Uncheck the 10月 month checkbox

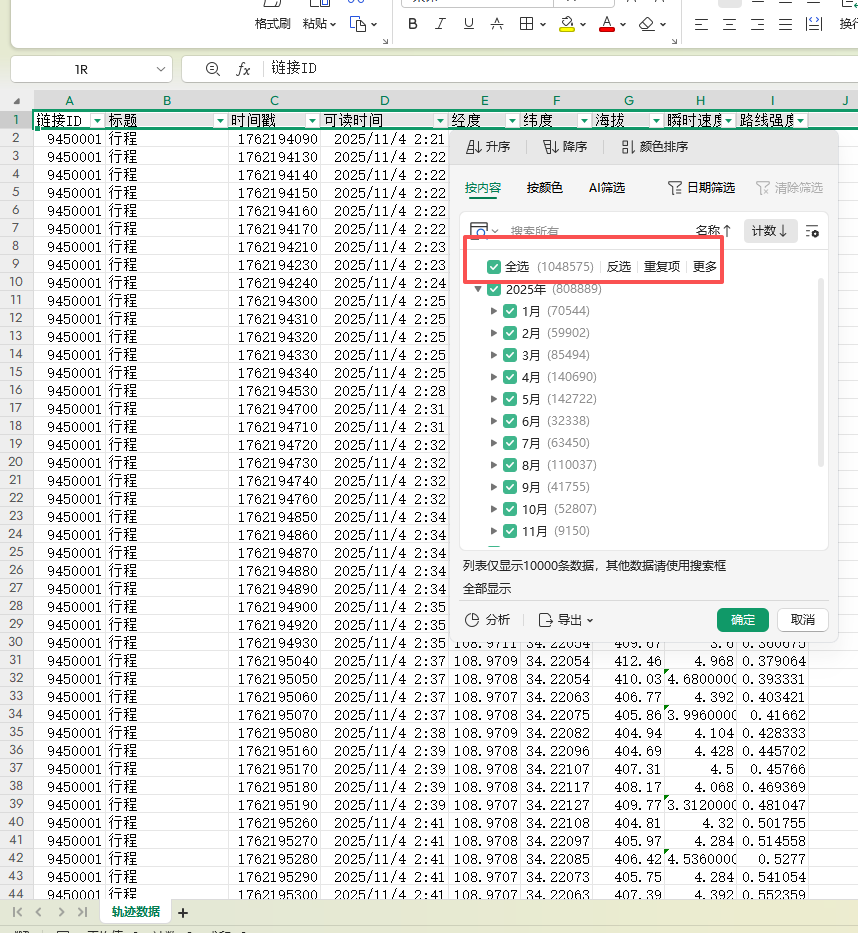coord(510,509)
